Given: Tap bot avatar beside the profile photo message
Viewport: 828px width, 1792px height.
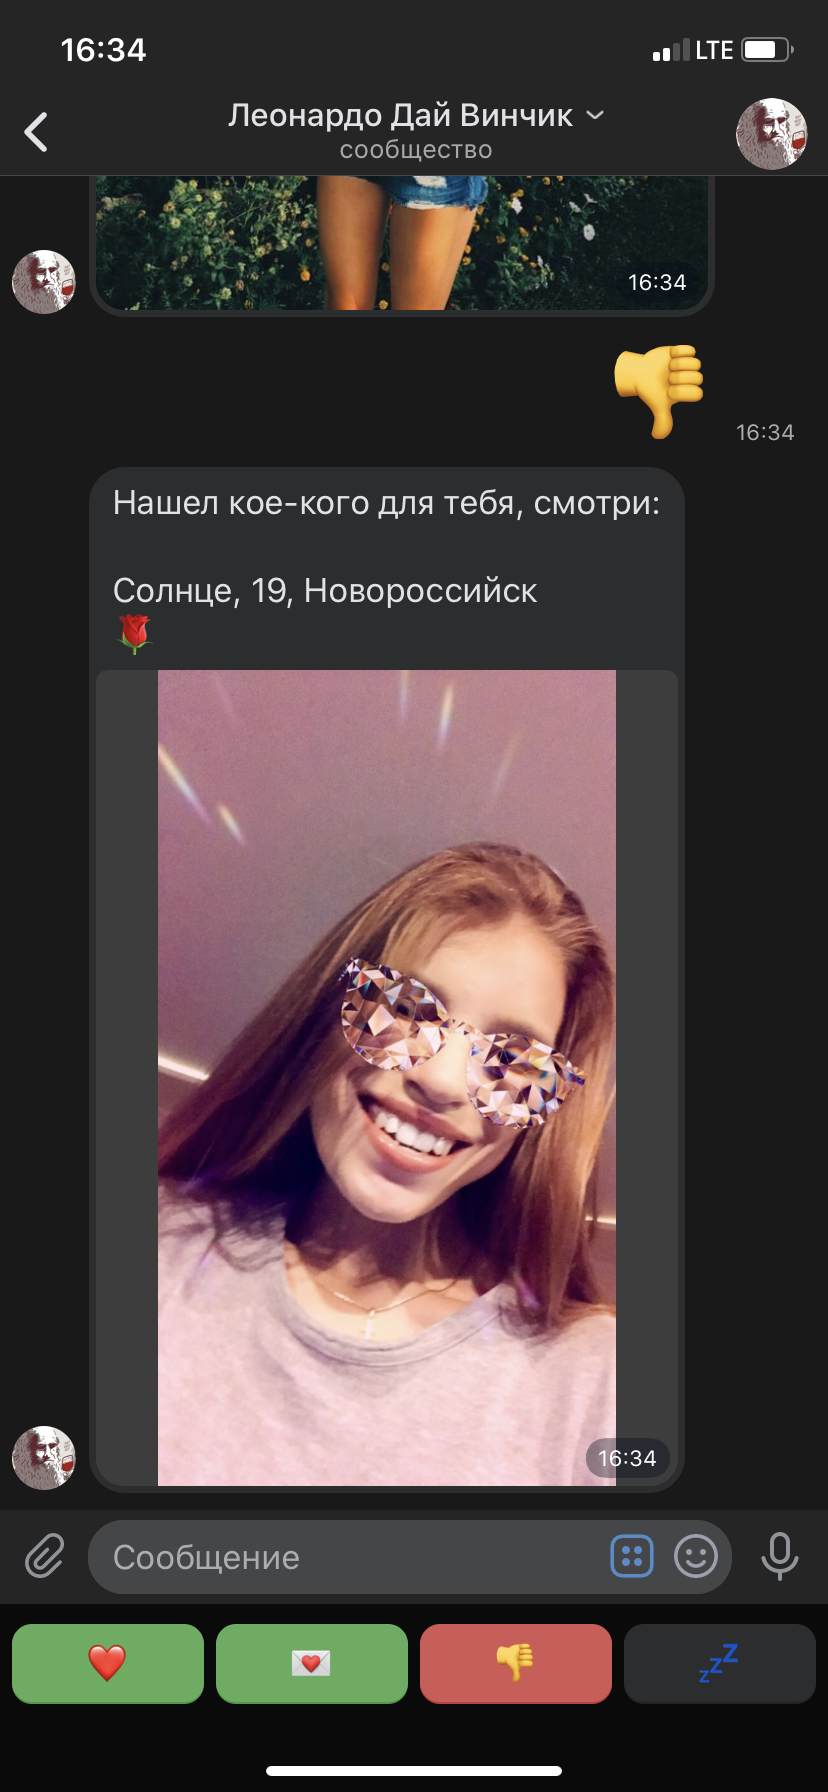Looking at the screenshot, I should 43,1458.
